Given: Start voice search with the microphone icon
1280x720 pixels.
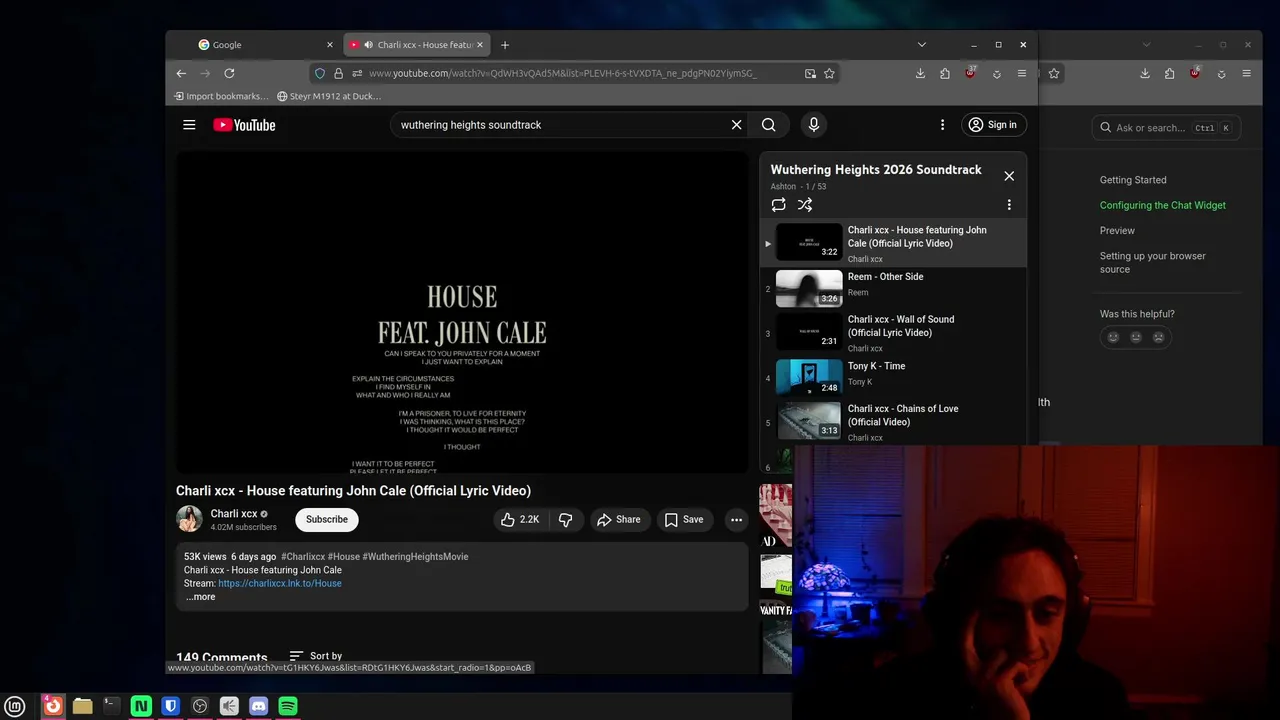Looking at the screenshot, I should [x=814, y=125].
